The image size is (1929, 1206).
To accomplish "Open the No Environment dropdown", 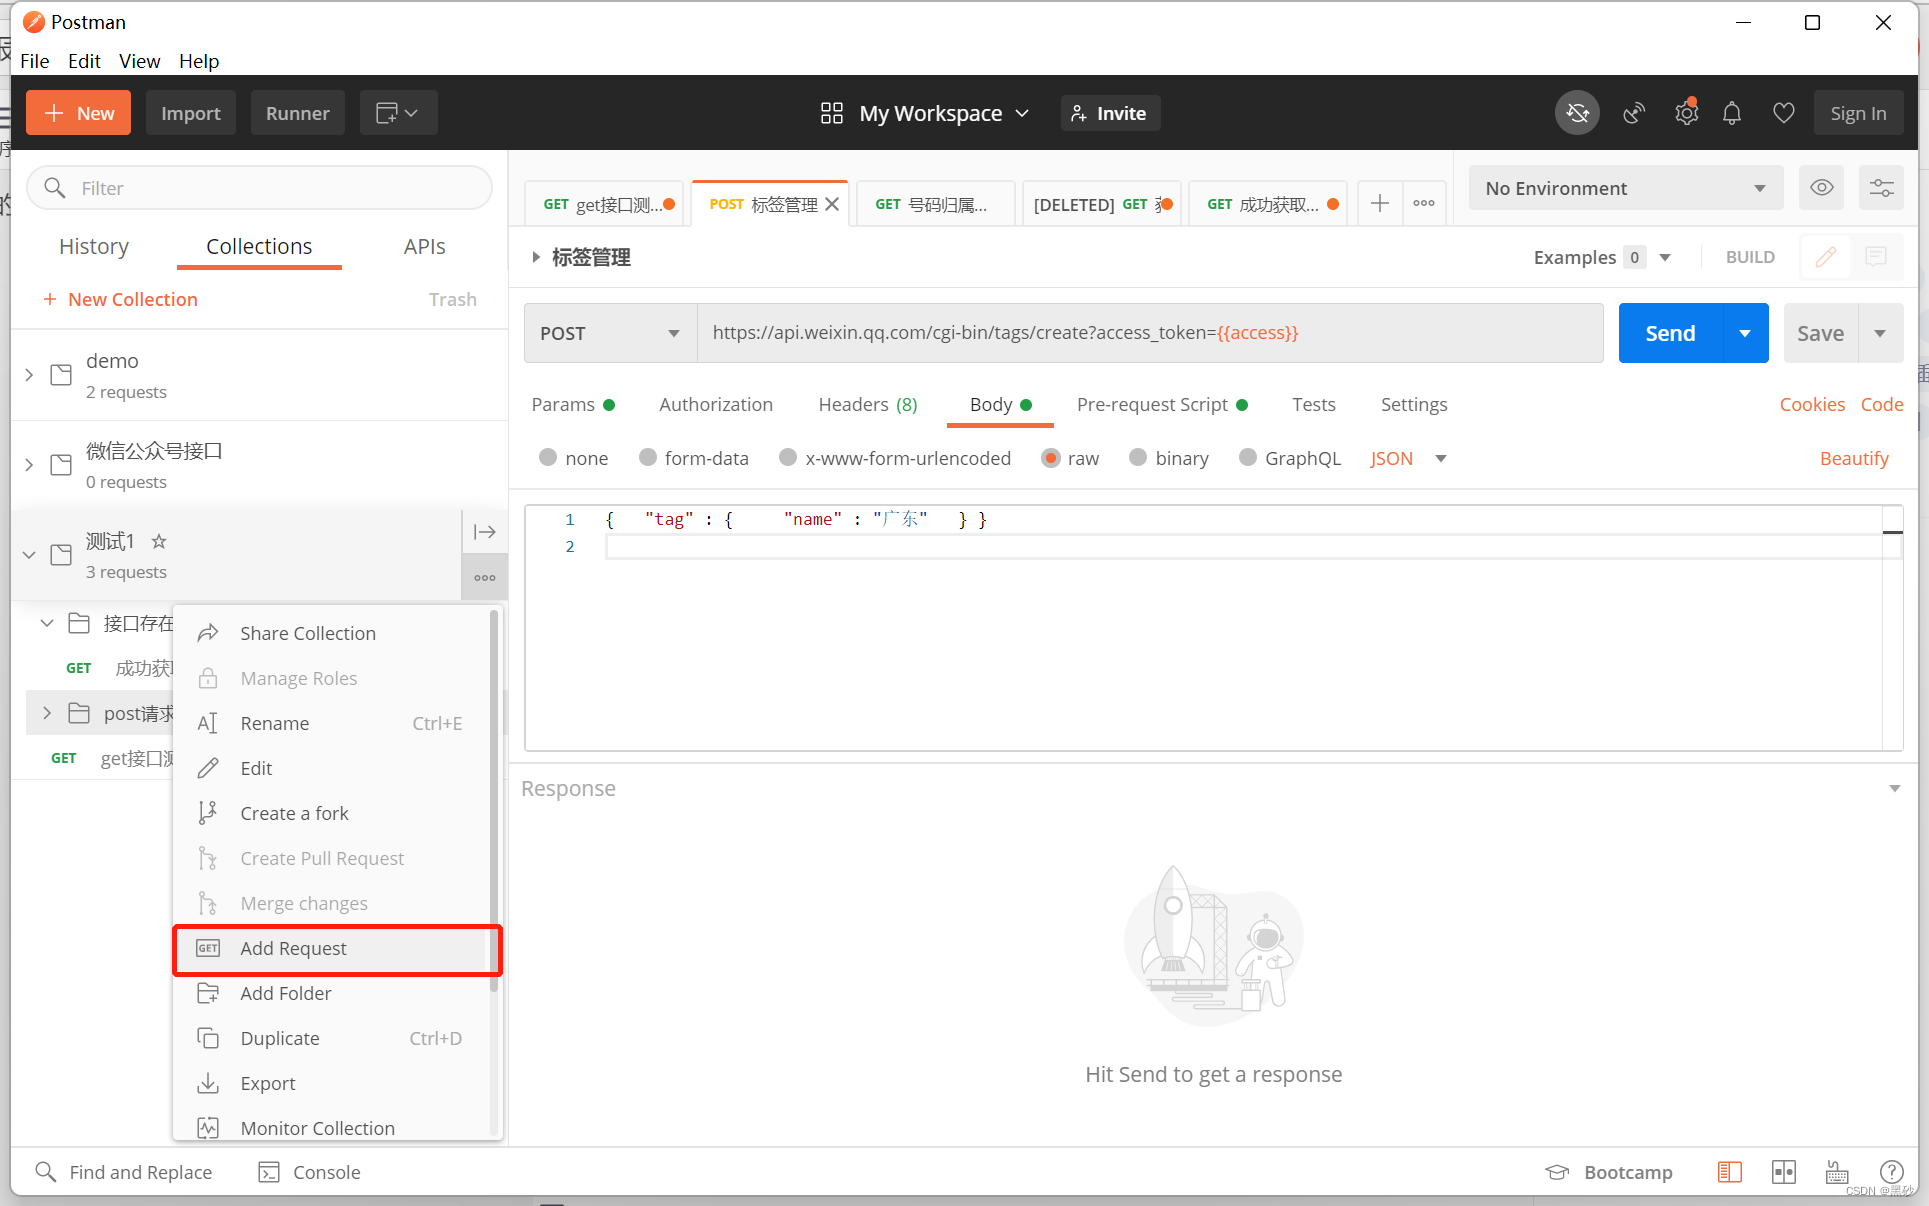I will tap(1625, 188).
